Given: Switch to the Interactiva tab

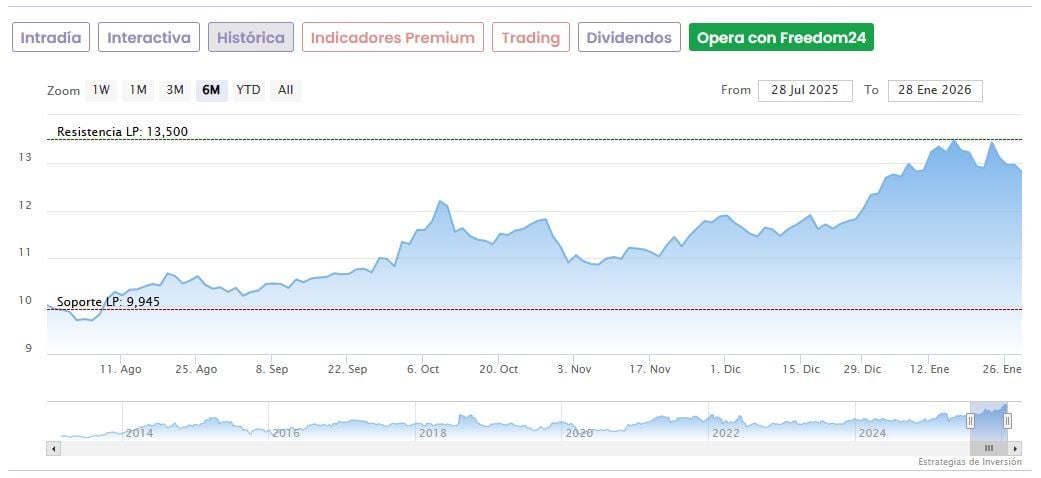Looking at the screenshot, I should coord(149,38).
